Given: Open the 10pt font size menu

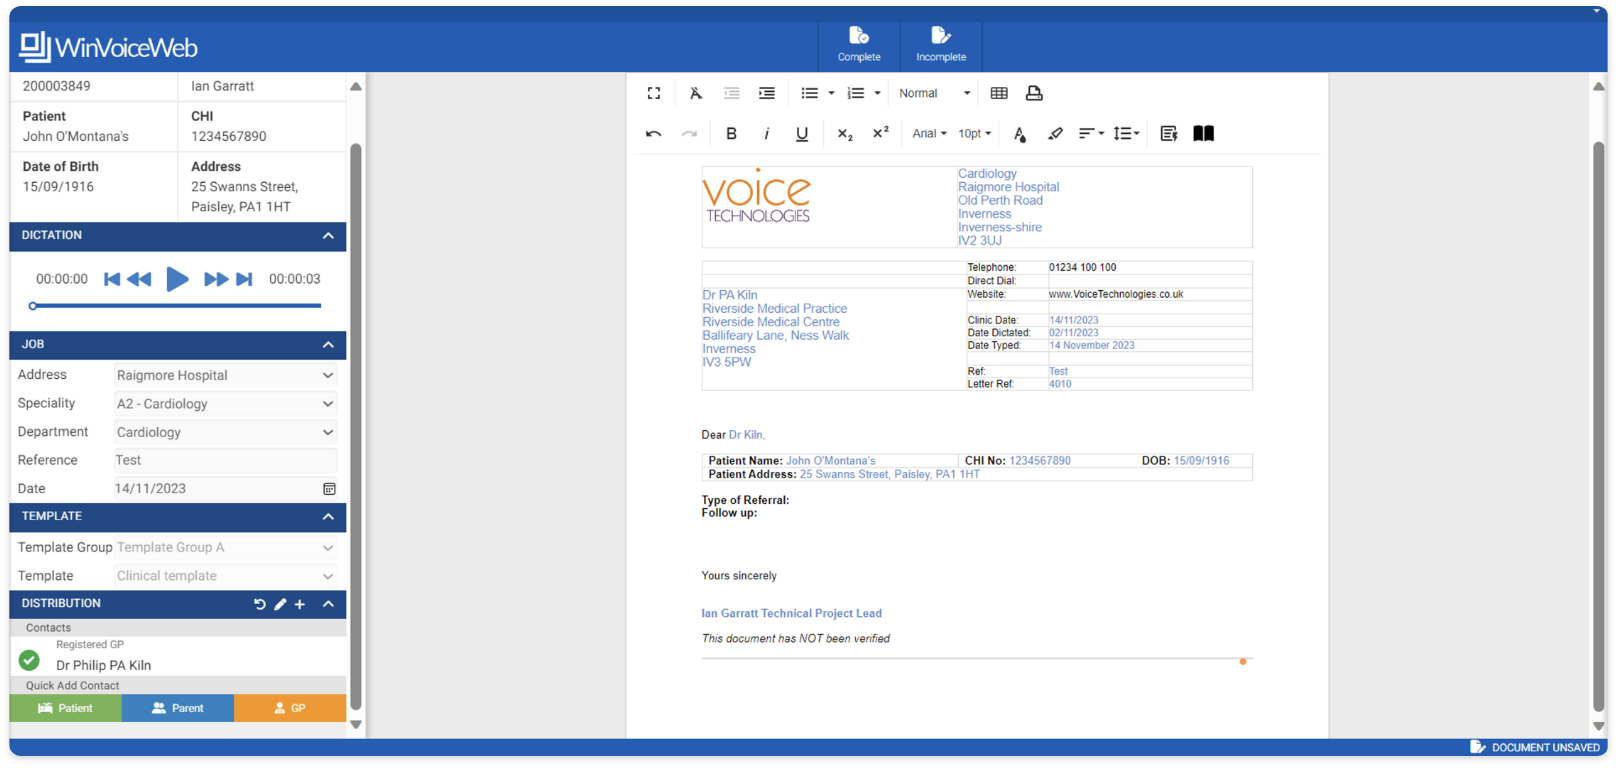Looking at the screenshot, I should pos(975,134).
